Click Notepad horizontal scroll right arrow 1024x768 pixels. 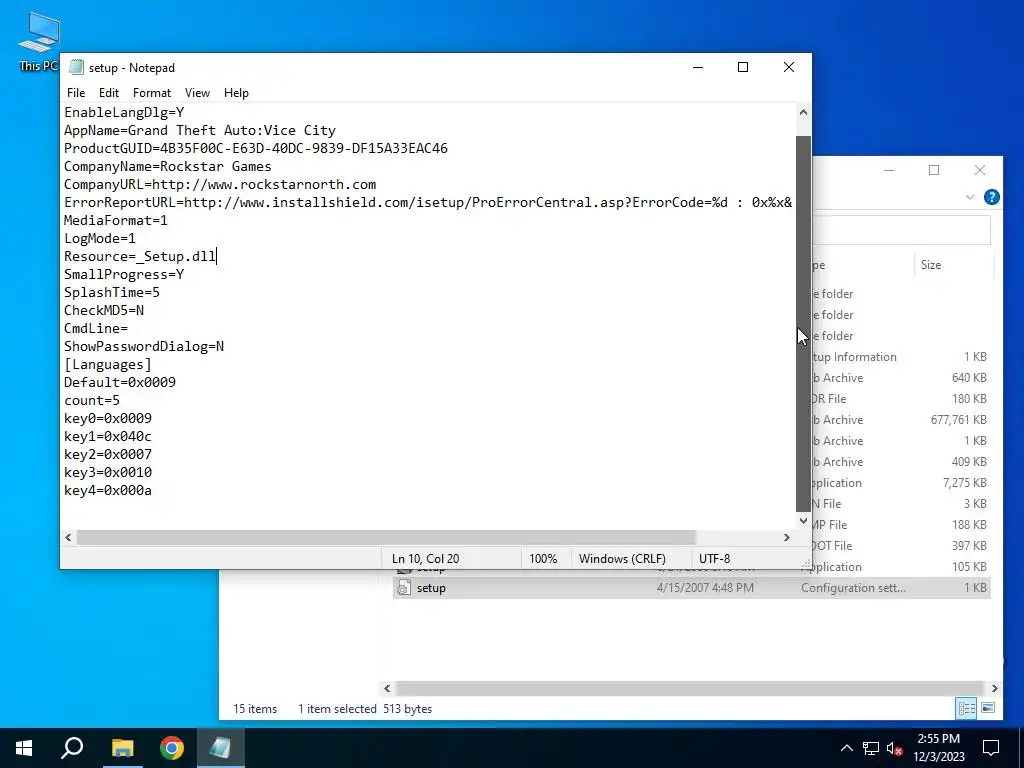coord(787,537)
